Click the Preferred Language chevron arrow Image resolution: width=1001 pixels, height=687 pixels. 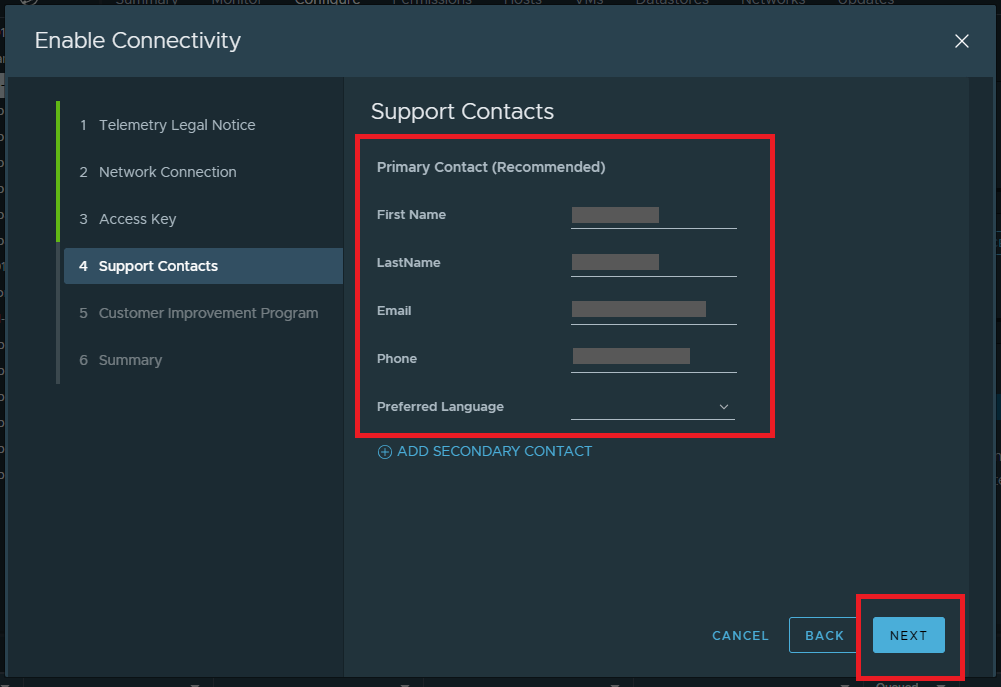click(724, 407)
